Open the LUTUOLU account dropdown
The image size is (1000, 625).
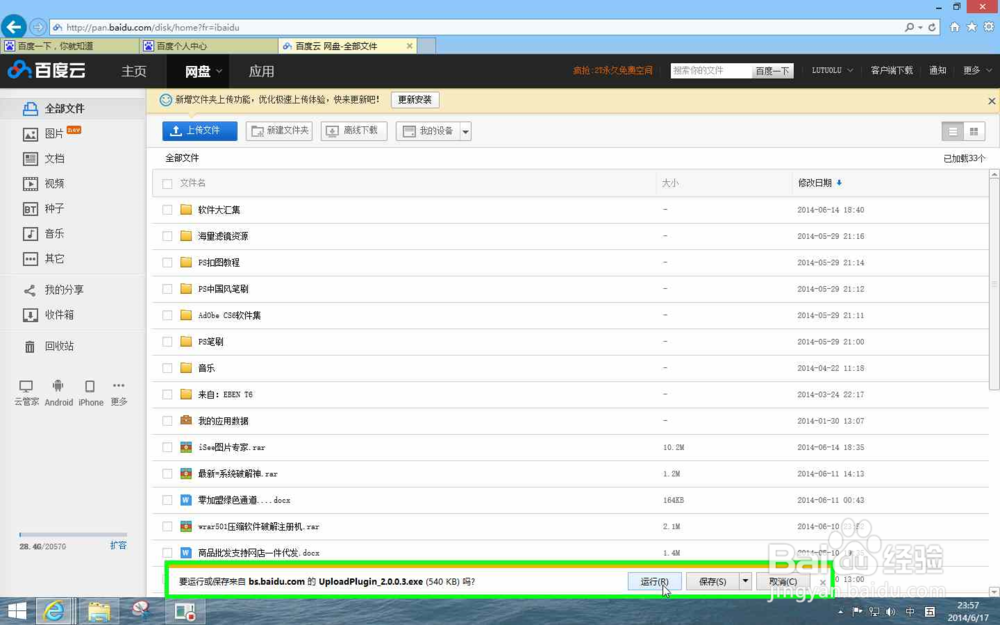pos(832,70)
